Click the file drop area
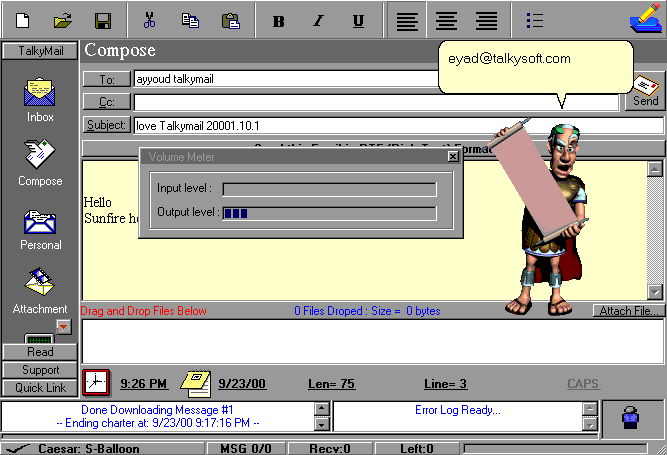The image size is (667, 455). pyautogui.click(x=373, y=341)
